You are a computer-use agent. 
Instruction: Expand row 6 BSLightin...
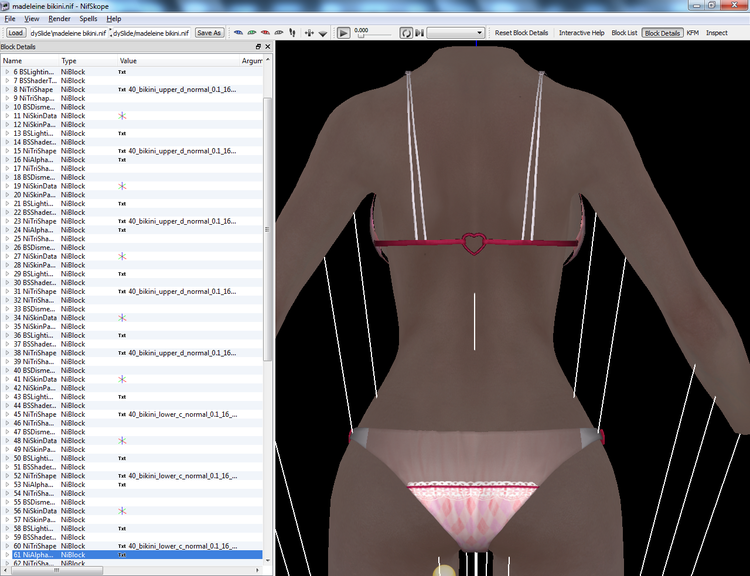[7, 72]
